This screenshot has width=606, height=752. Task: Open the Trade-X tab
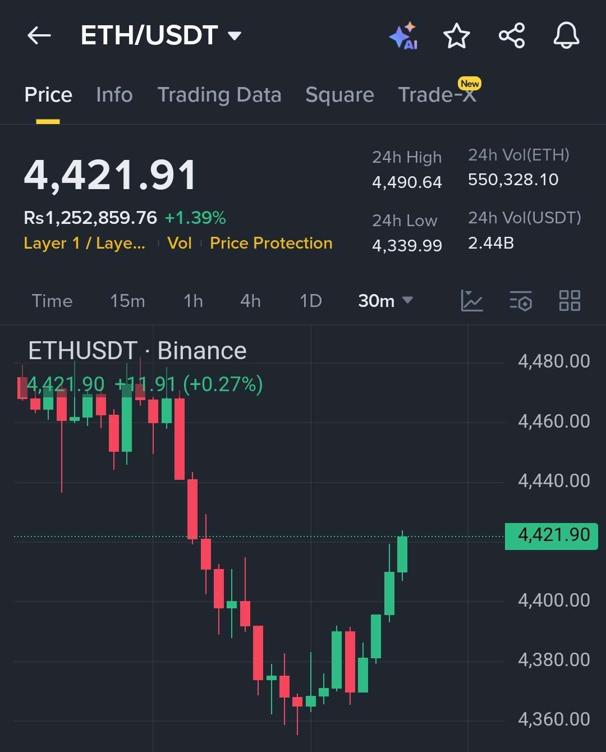click(437, 95)
